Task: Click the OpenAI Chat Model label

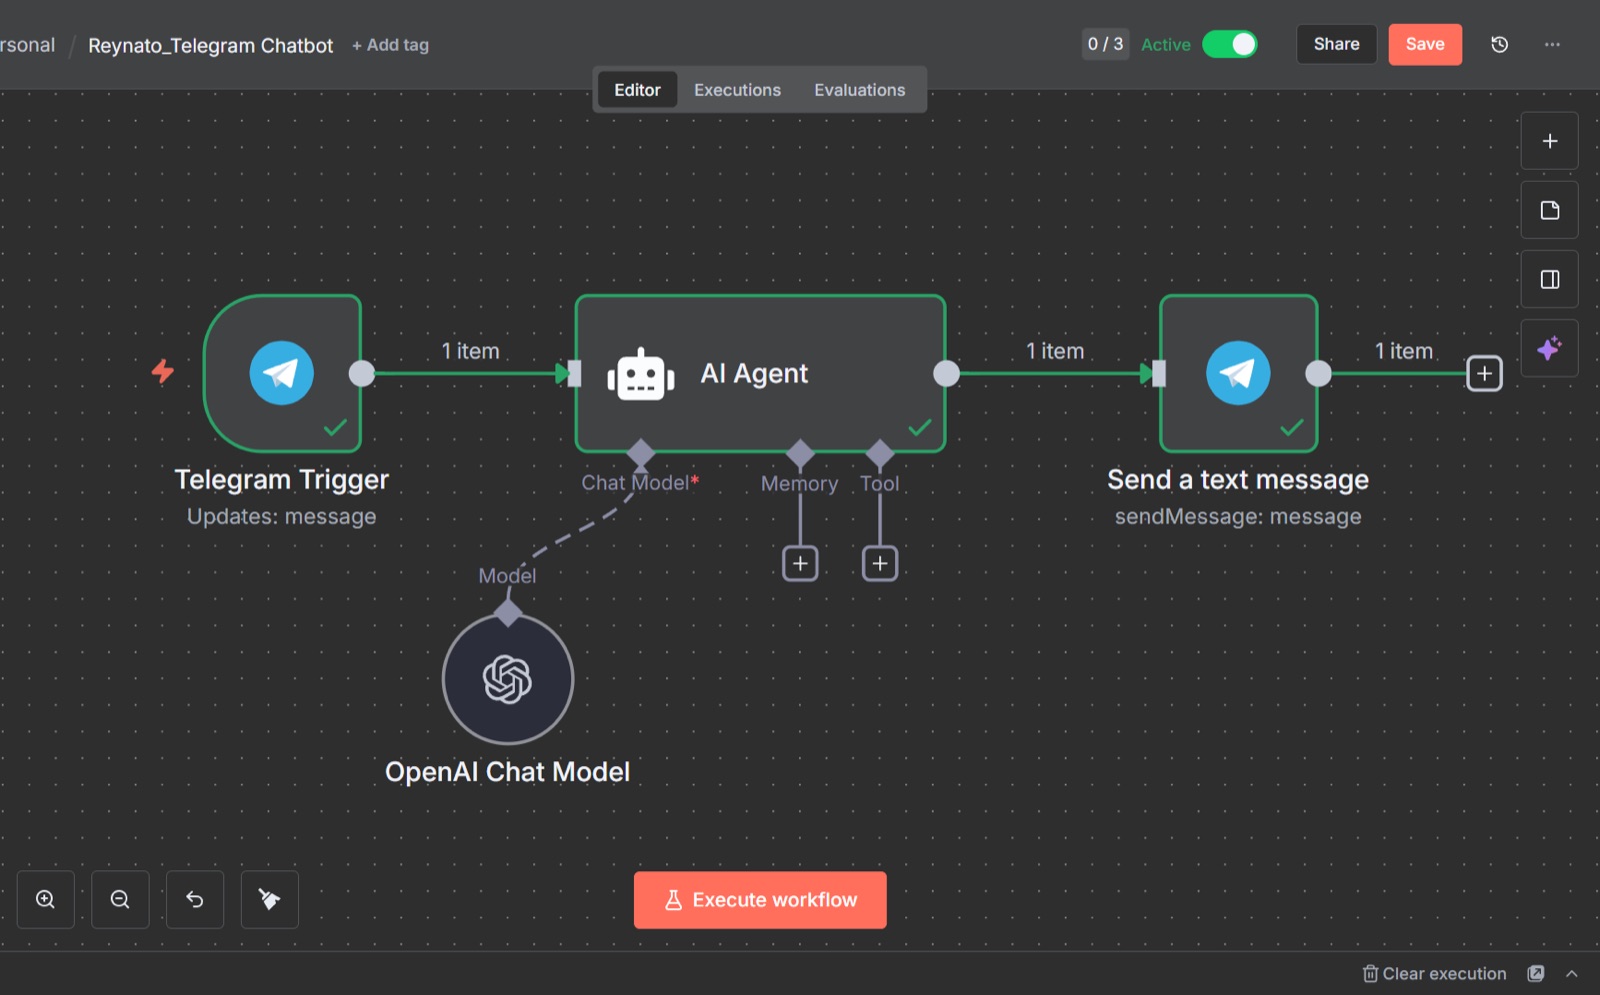Action: pyautogui.click(x=508, y=772)
